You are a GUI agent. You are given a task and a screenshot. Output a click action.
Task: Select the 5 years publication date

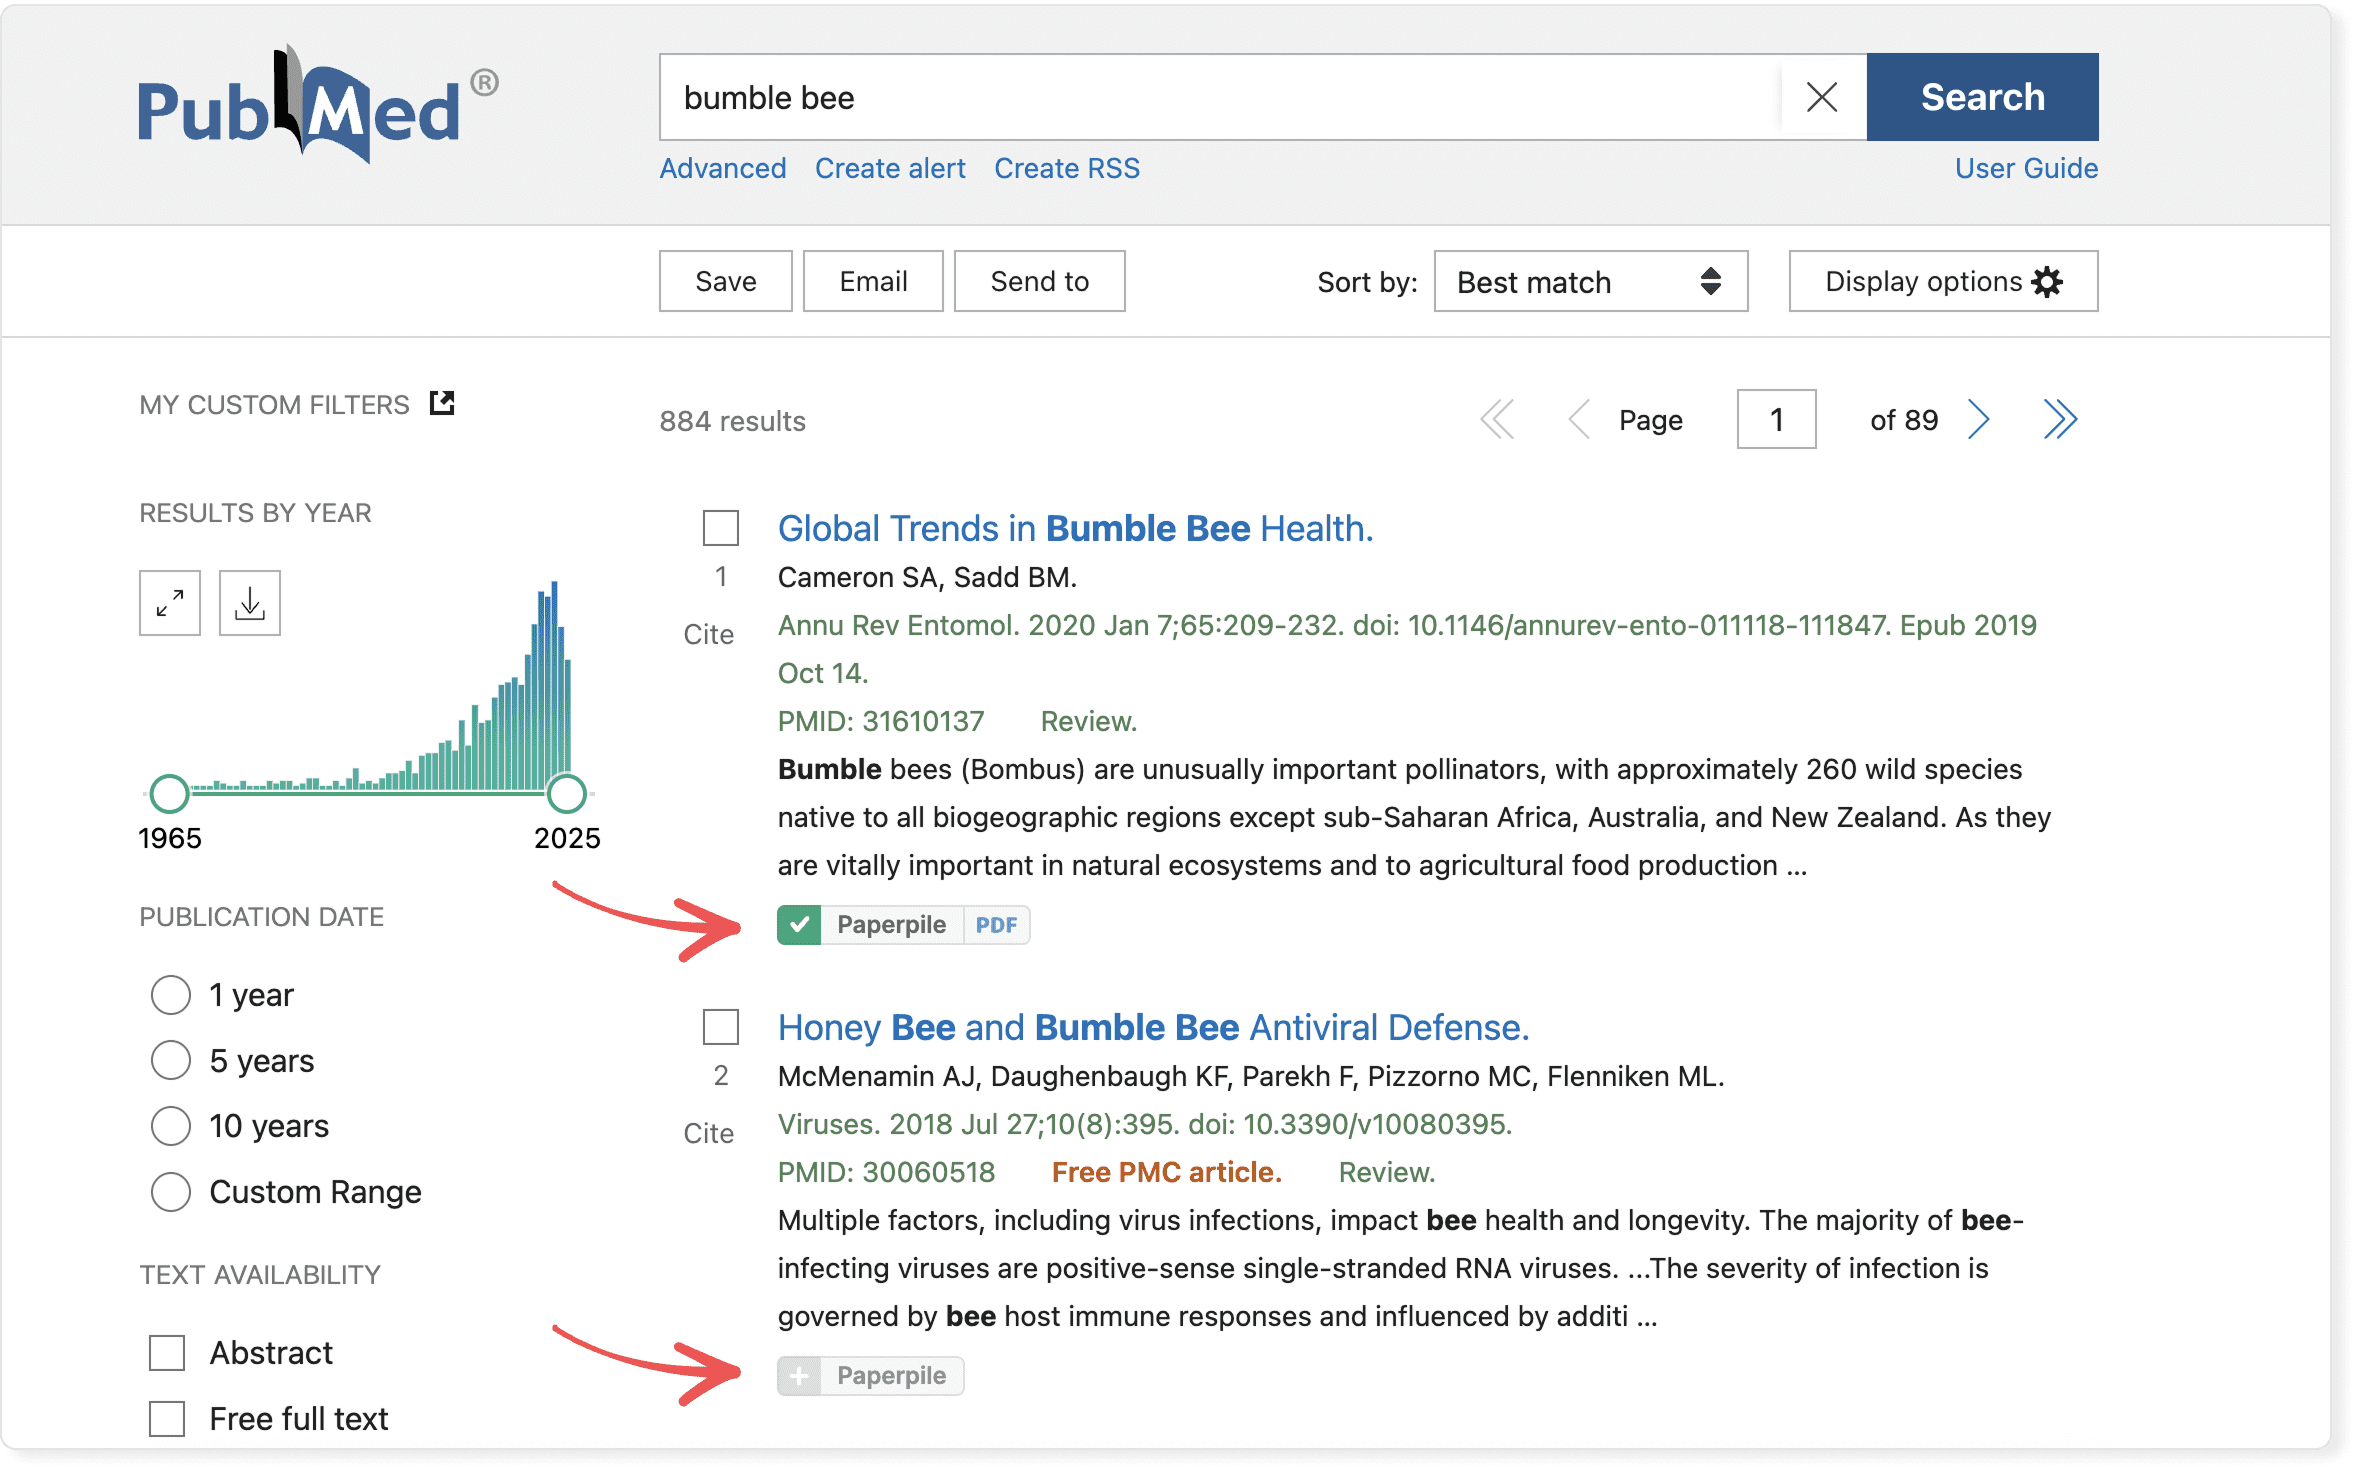171,1060
